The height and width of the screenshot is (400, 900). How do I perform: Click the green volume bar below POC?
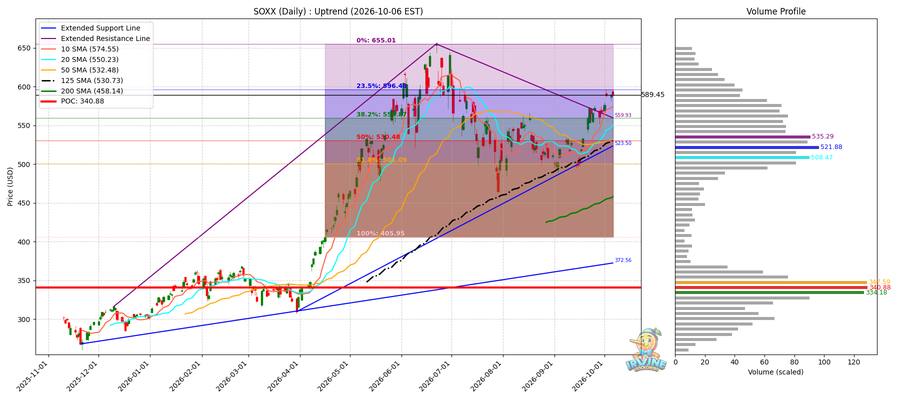(769, 292)
